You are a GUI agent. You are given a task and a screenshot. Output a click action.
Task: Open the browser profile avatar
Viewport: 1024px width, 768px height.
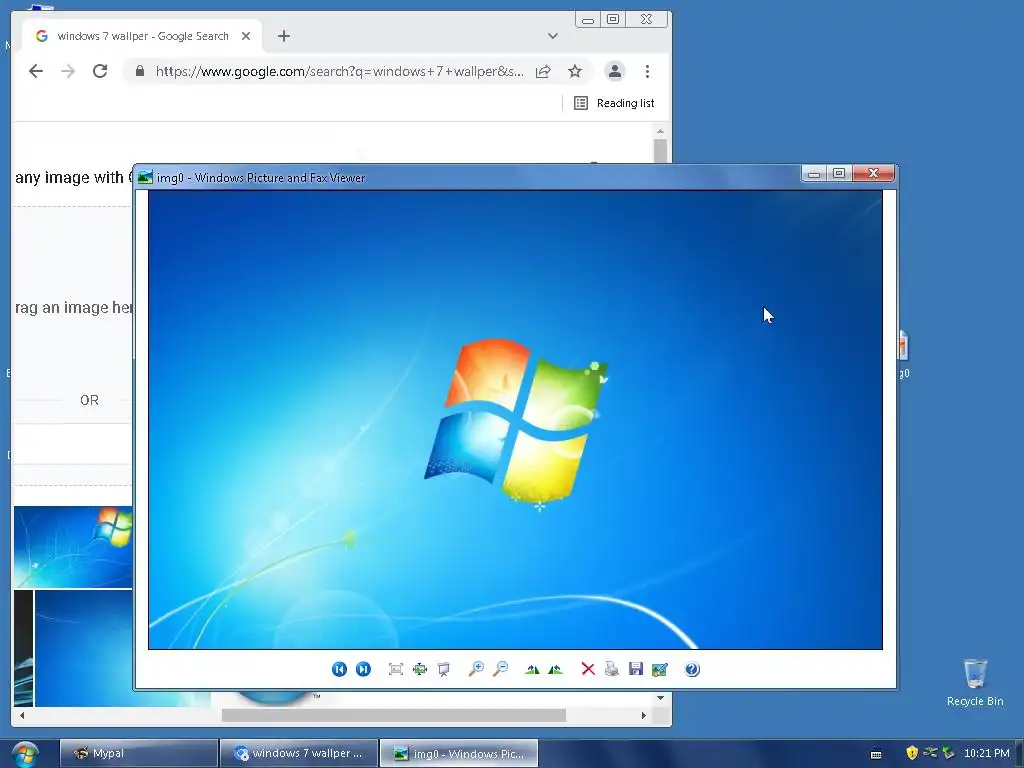pyautogui.click(x=615, y=71)
